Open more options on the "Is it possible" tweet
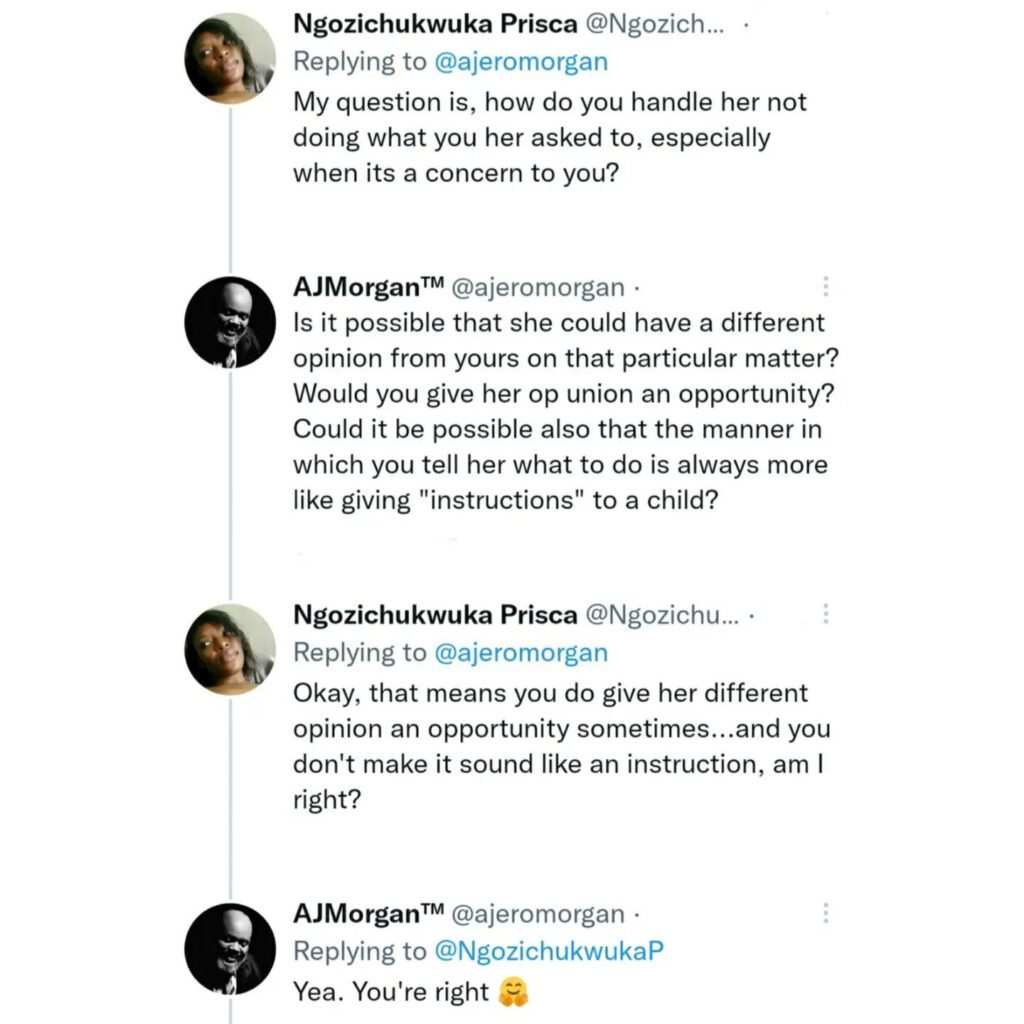Screen dimensions: 1024x1024 tap(826, 287)
